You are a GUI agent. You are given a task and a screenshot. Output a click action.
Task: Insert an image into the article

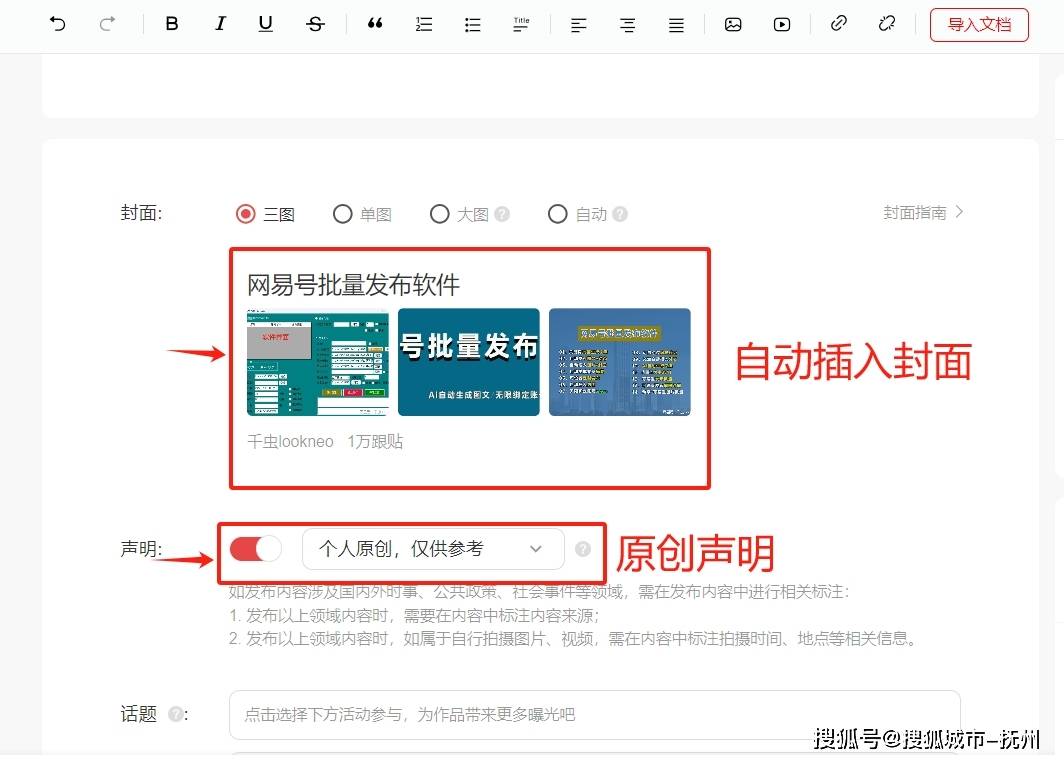coord(733,24)
